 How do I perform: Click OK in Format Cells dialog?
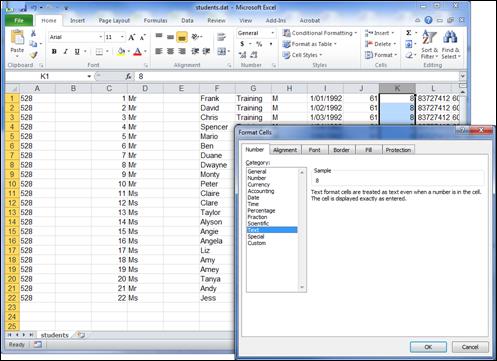pos(428,347)
